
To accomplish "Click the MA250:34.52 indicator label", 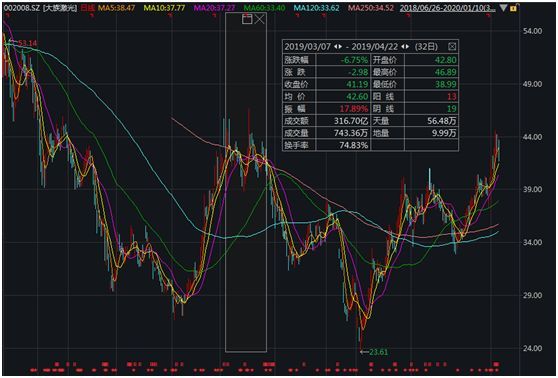I will [371, 7].
